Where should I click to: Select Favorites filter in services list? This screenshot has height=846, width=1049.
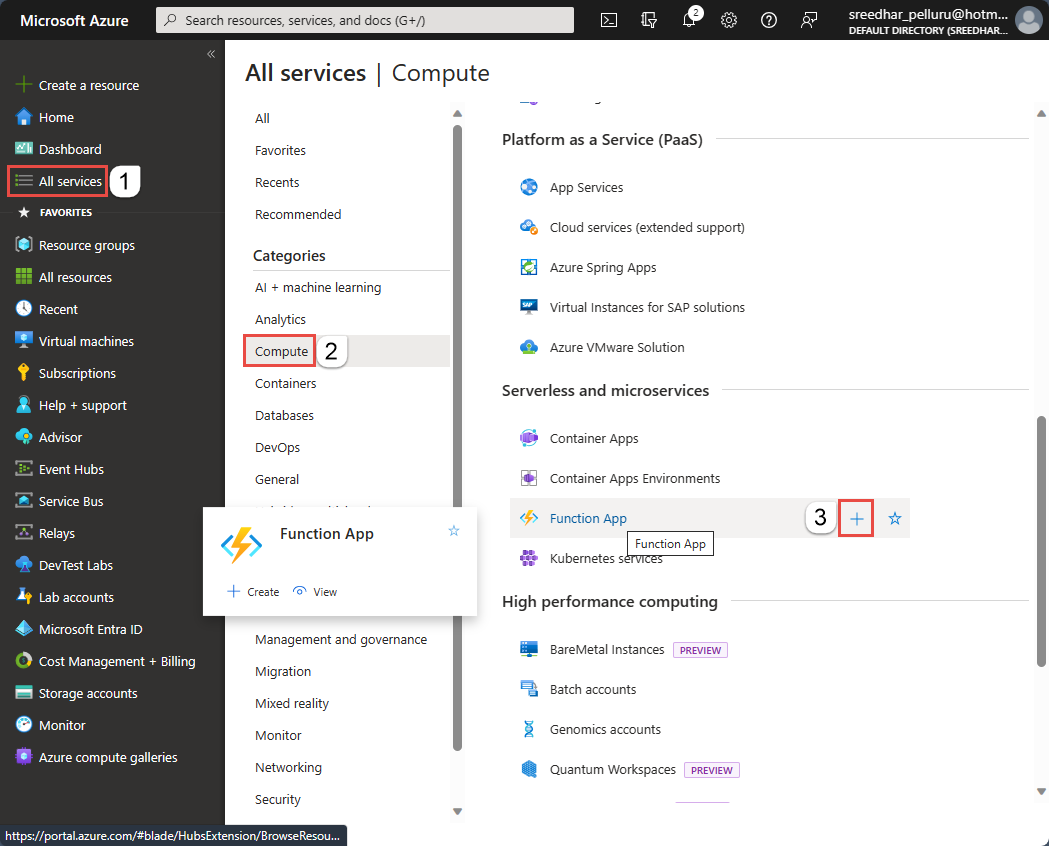click(280, 150)
